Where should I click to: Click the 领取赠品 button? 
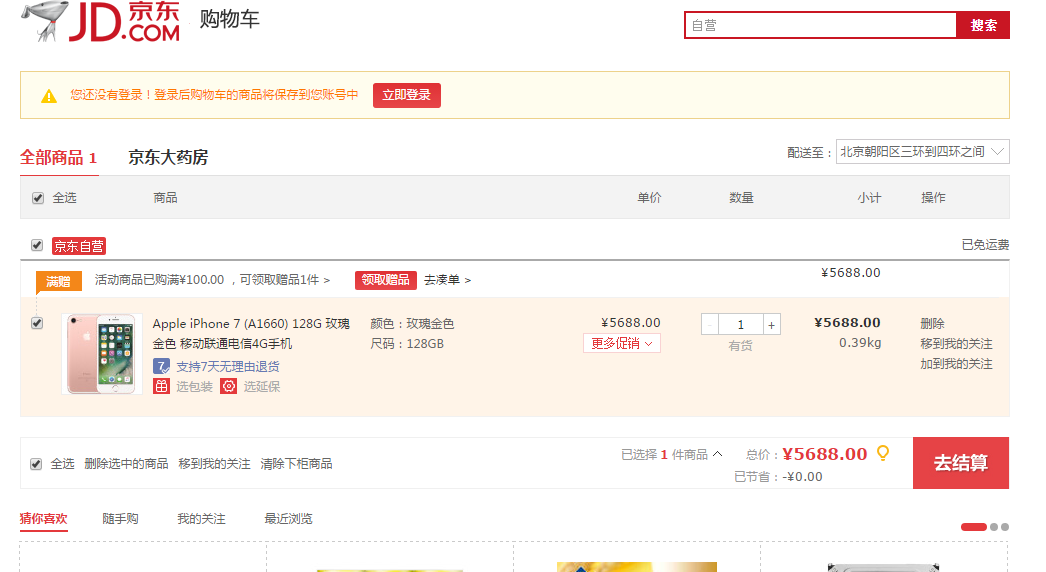(386, 280)
